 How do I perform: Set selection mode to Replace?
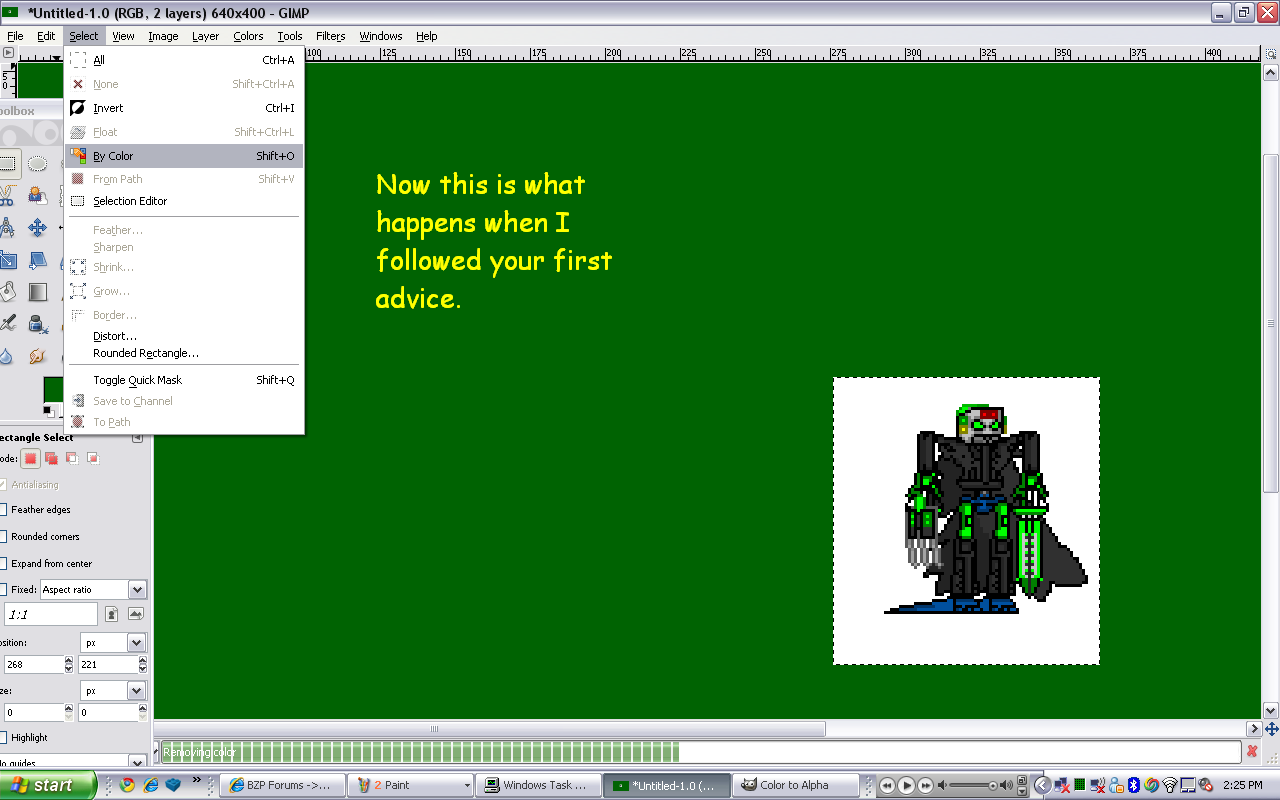pos(31,458)
